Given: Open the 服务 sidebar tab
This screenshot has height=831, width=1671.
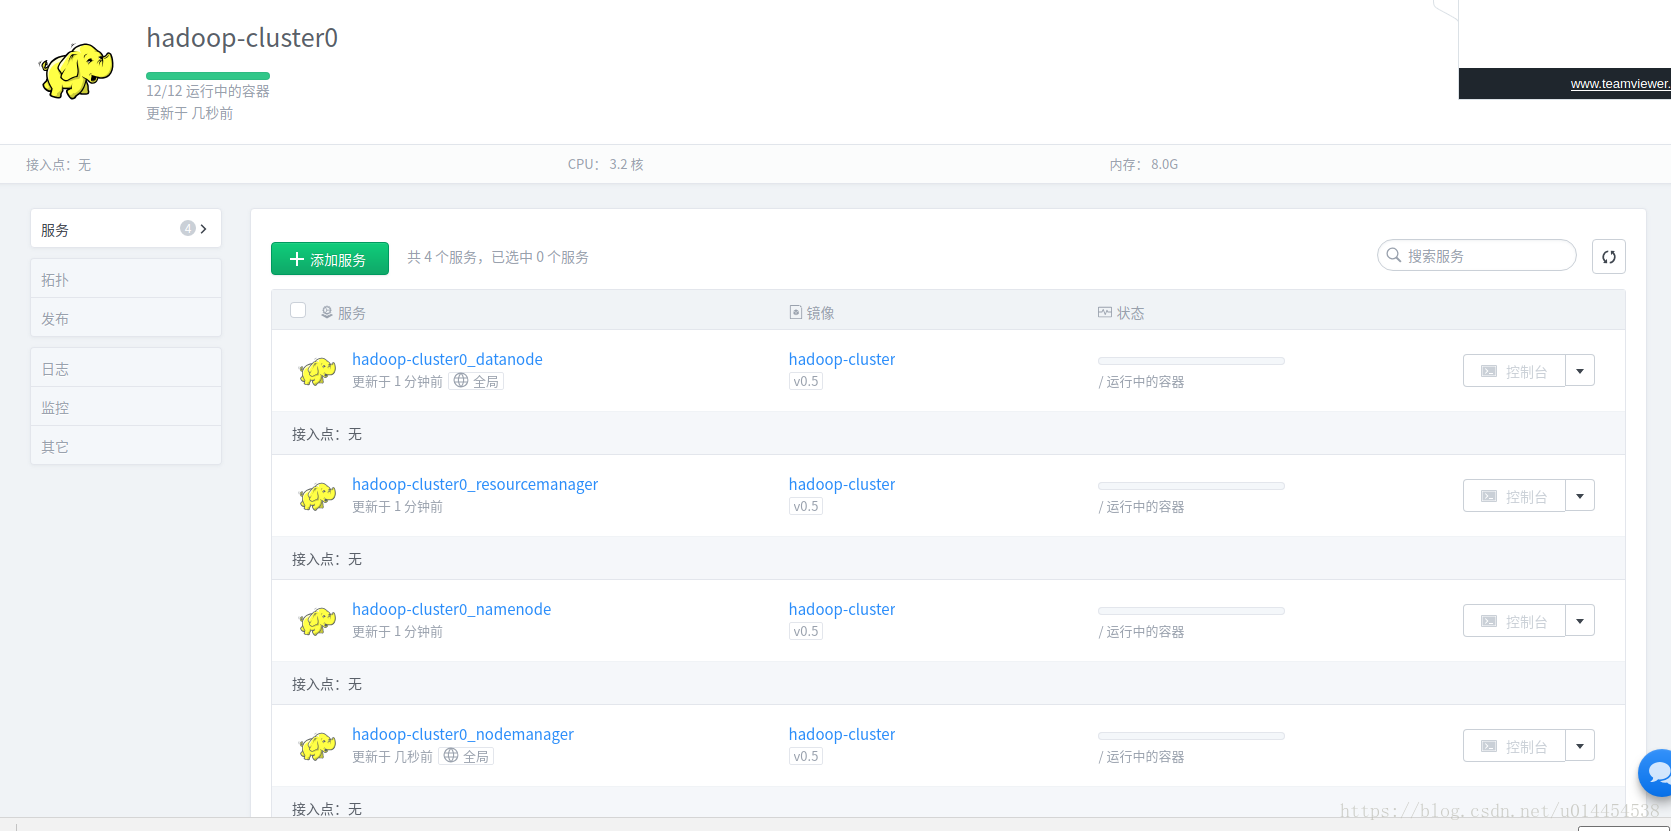Looking at the screenshot, I should click(x=126, y=229).
